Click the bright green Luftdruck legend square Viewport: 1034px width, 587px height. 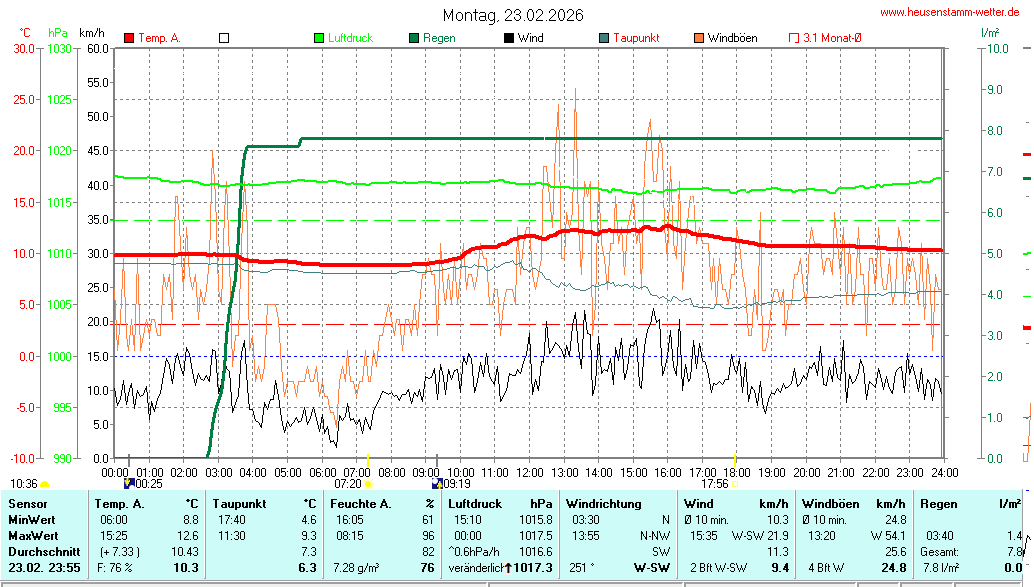click(319, 38)
